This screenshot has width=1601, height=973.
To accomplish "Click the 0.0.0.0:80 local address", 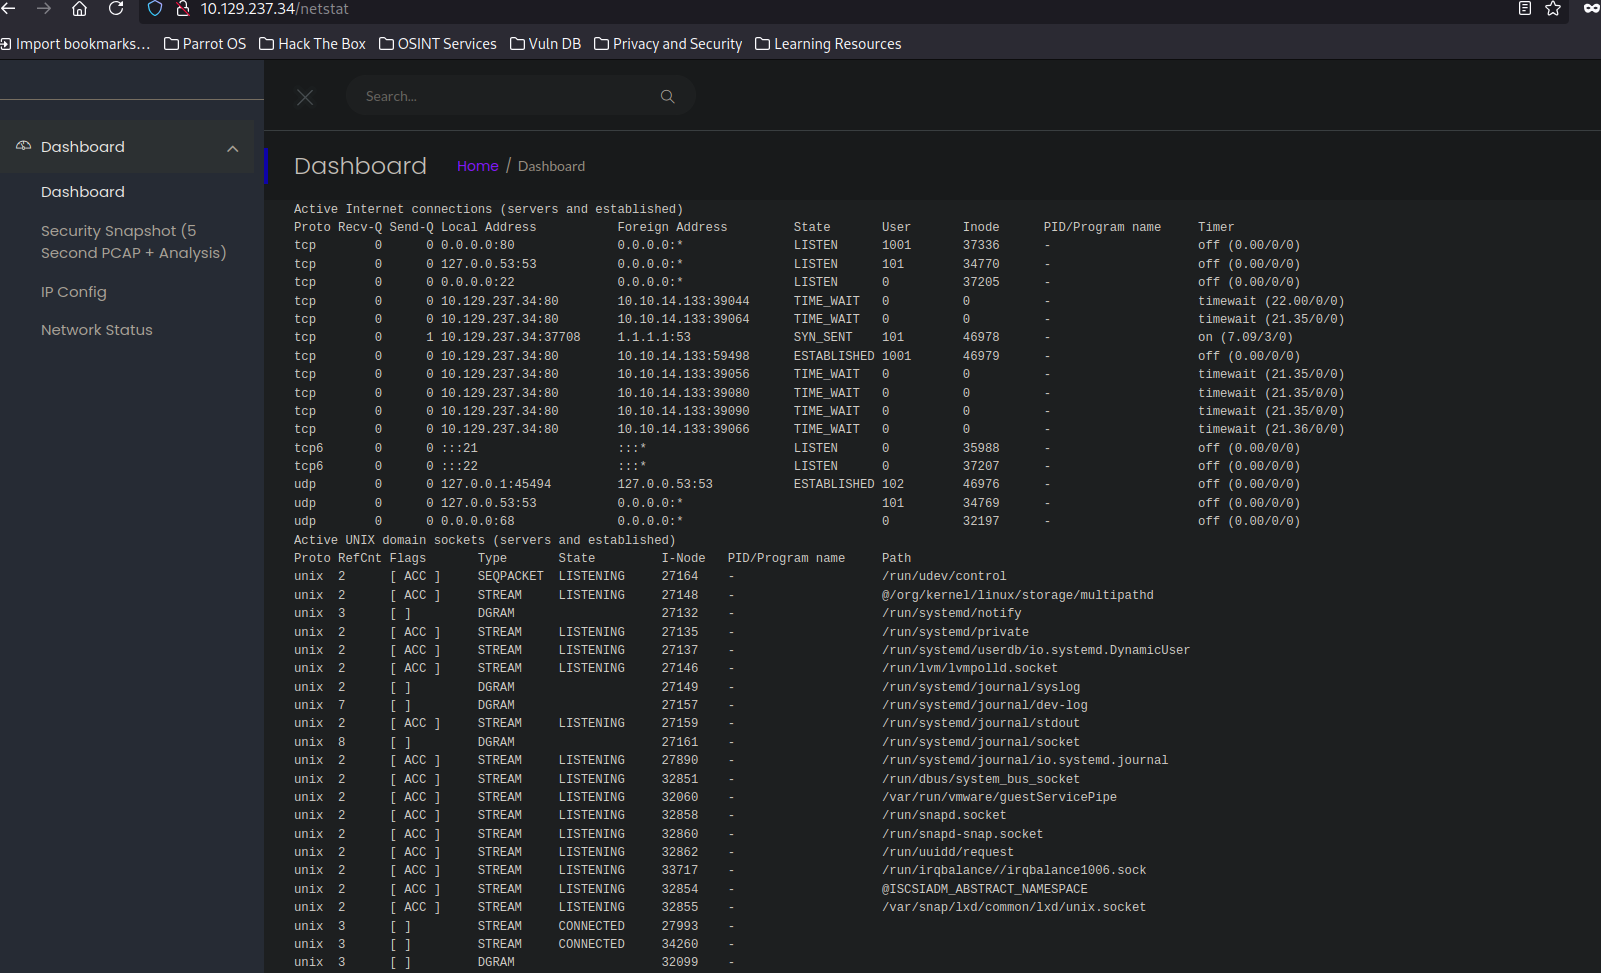I will click(478, 246).
